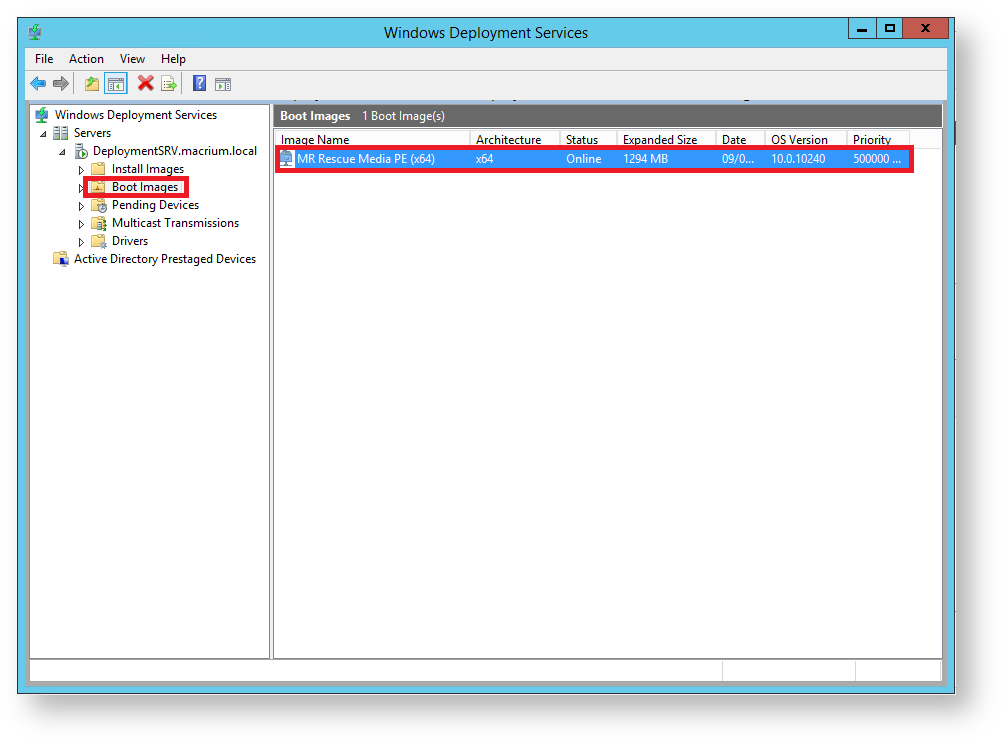This screenshot has height=743, width=1004.
Task: Click the Online status cell
Action: [x=583, y=159]
